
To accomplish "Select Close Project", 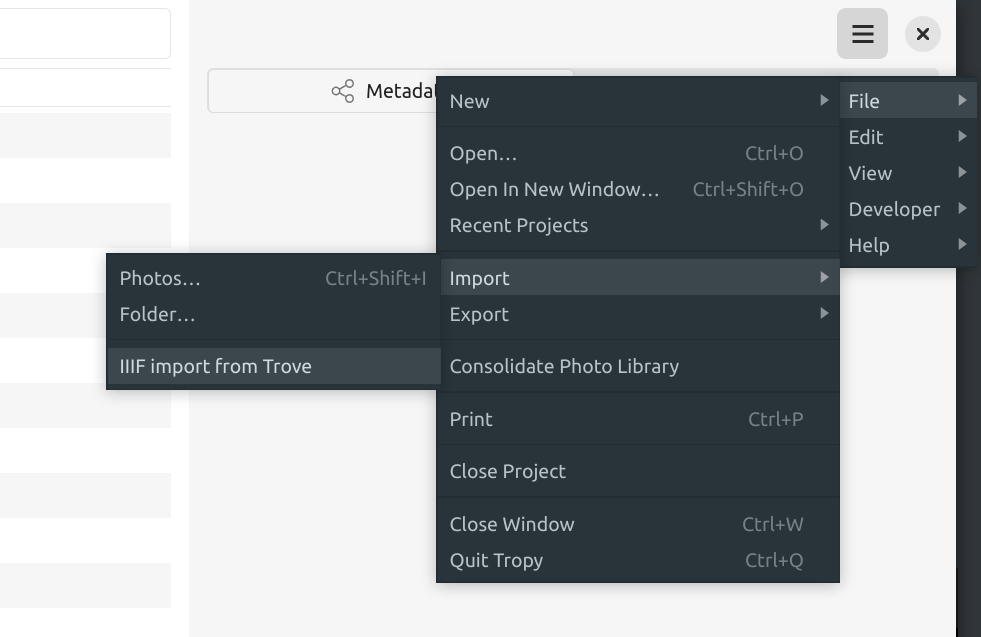I will click(638, 471).
